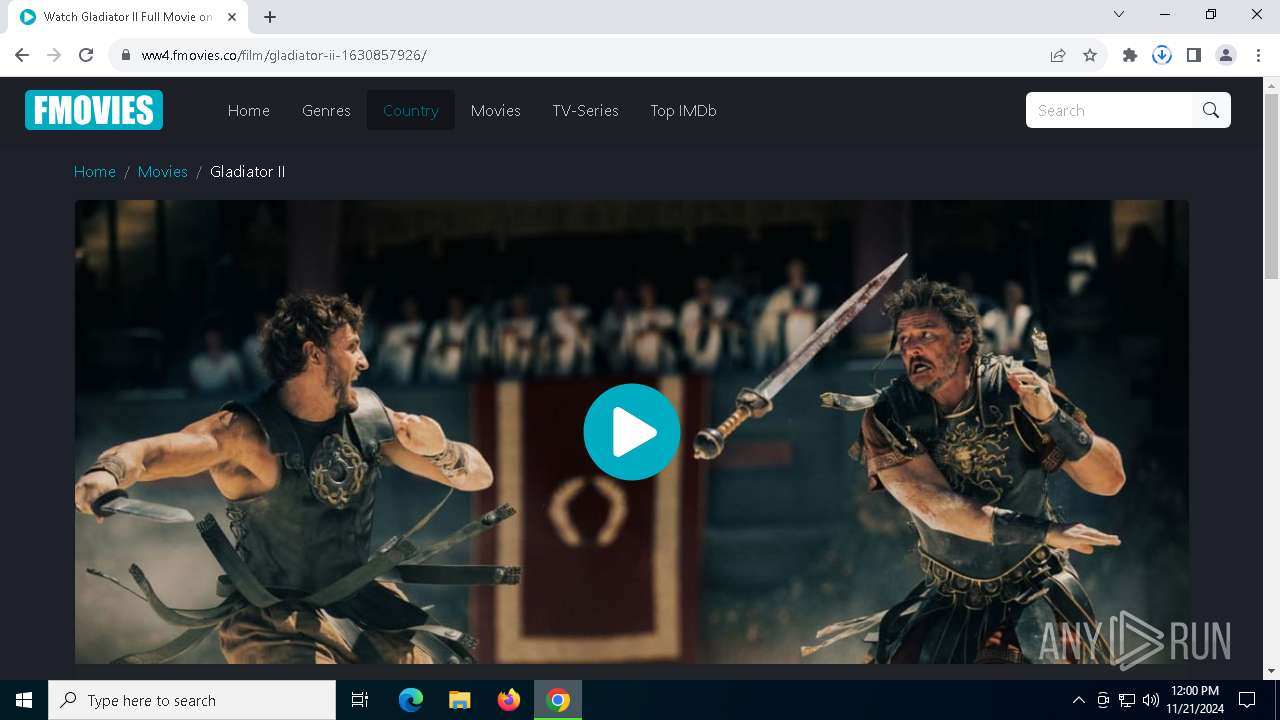Click Home breadcrumb link

[x=95, y=172]
